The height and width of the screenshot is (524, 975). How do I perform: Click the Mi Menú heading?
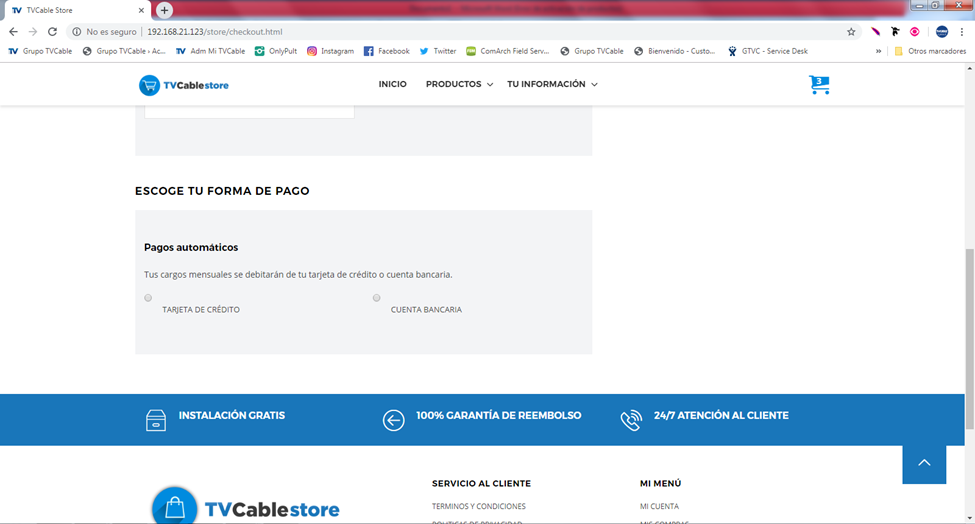pyautogui.click(x=660, y=483)
